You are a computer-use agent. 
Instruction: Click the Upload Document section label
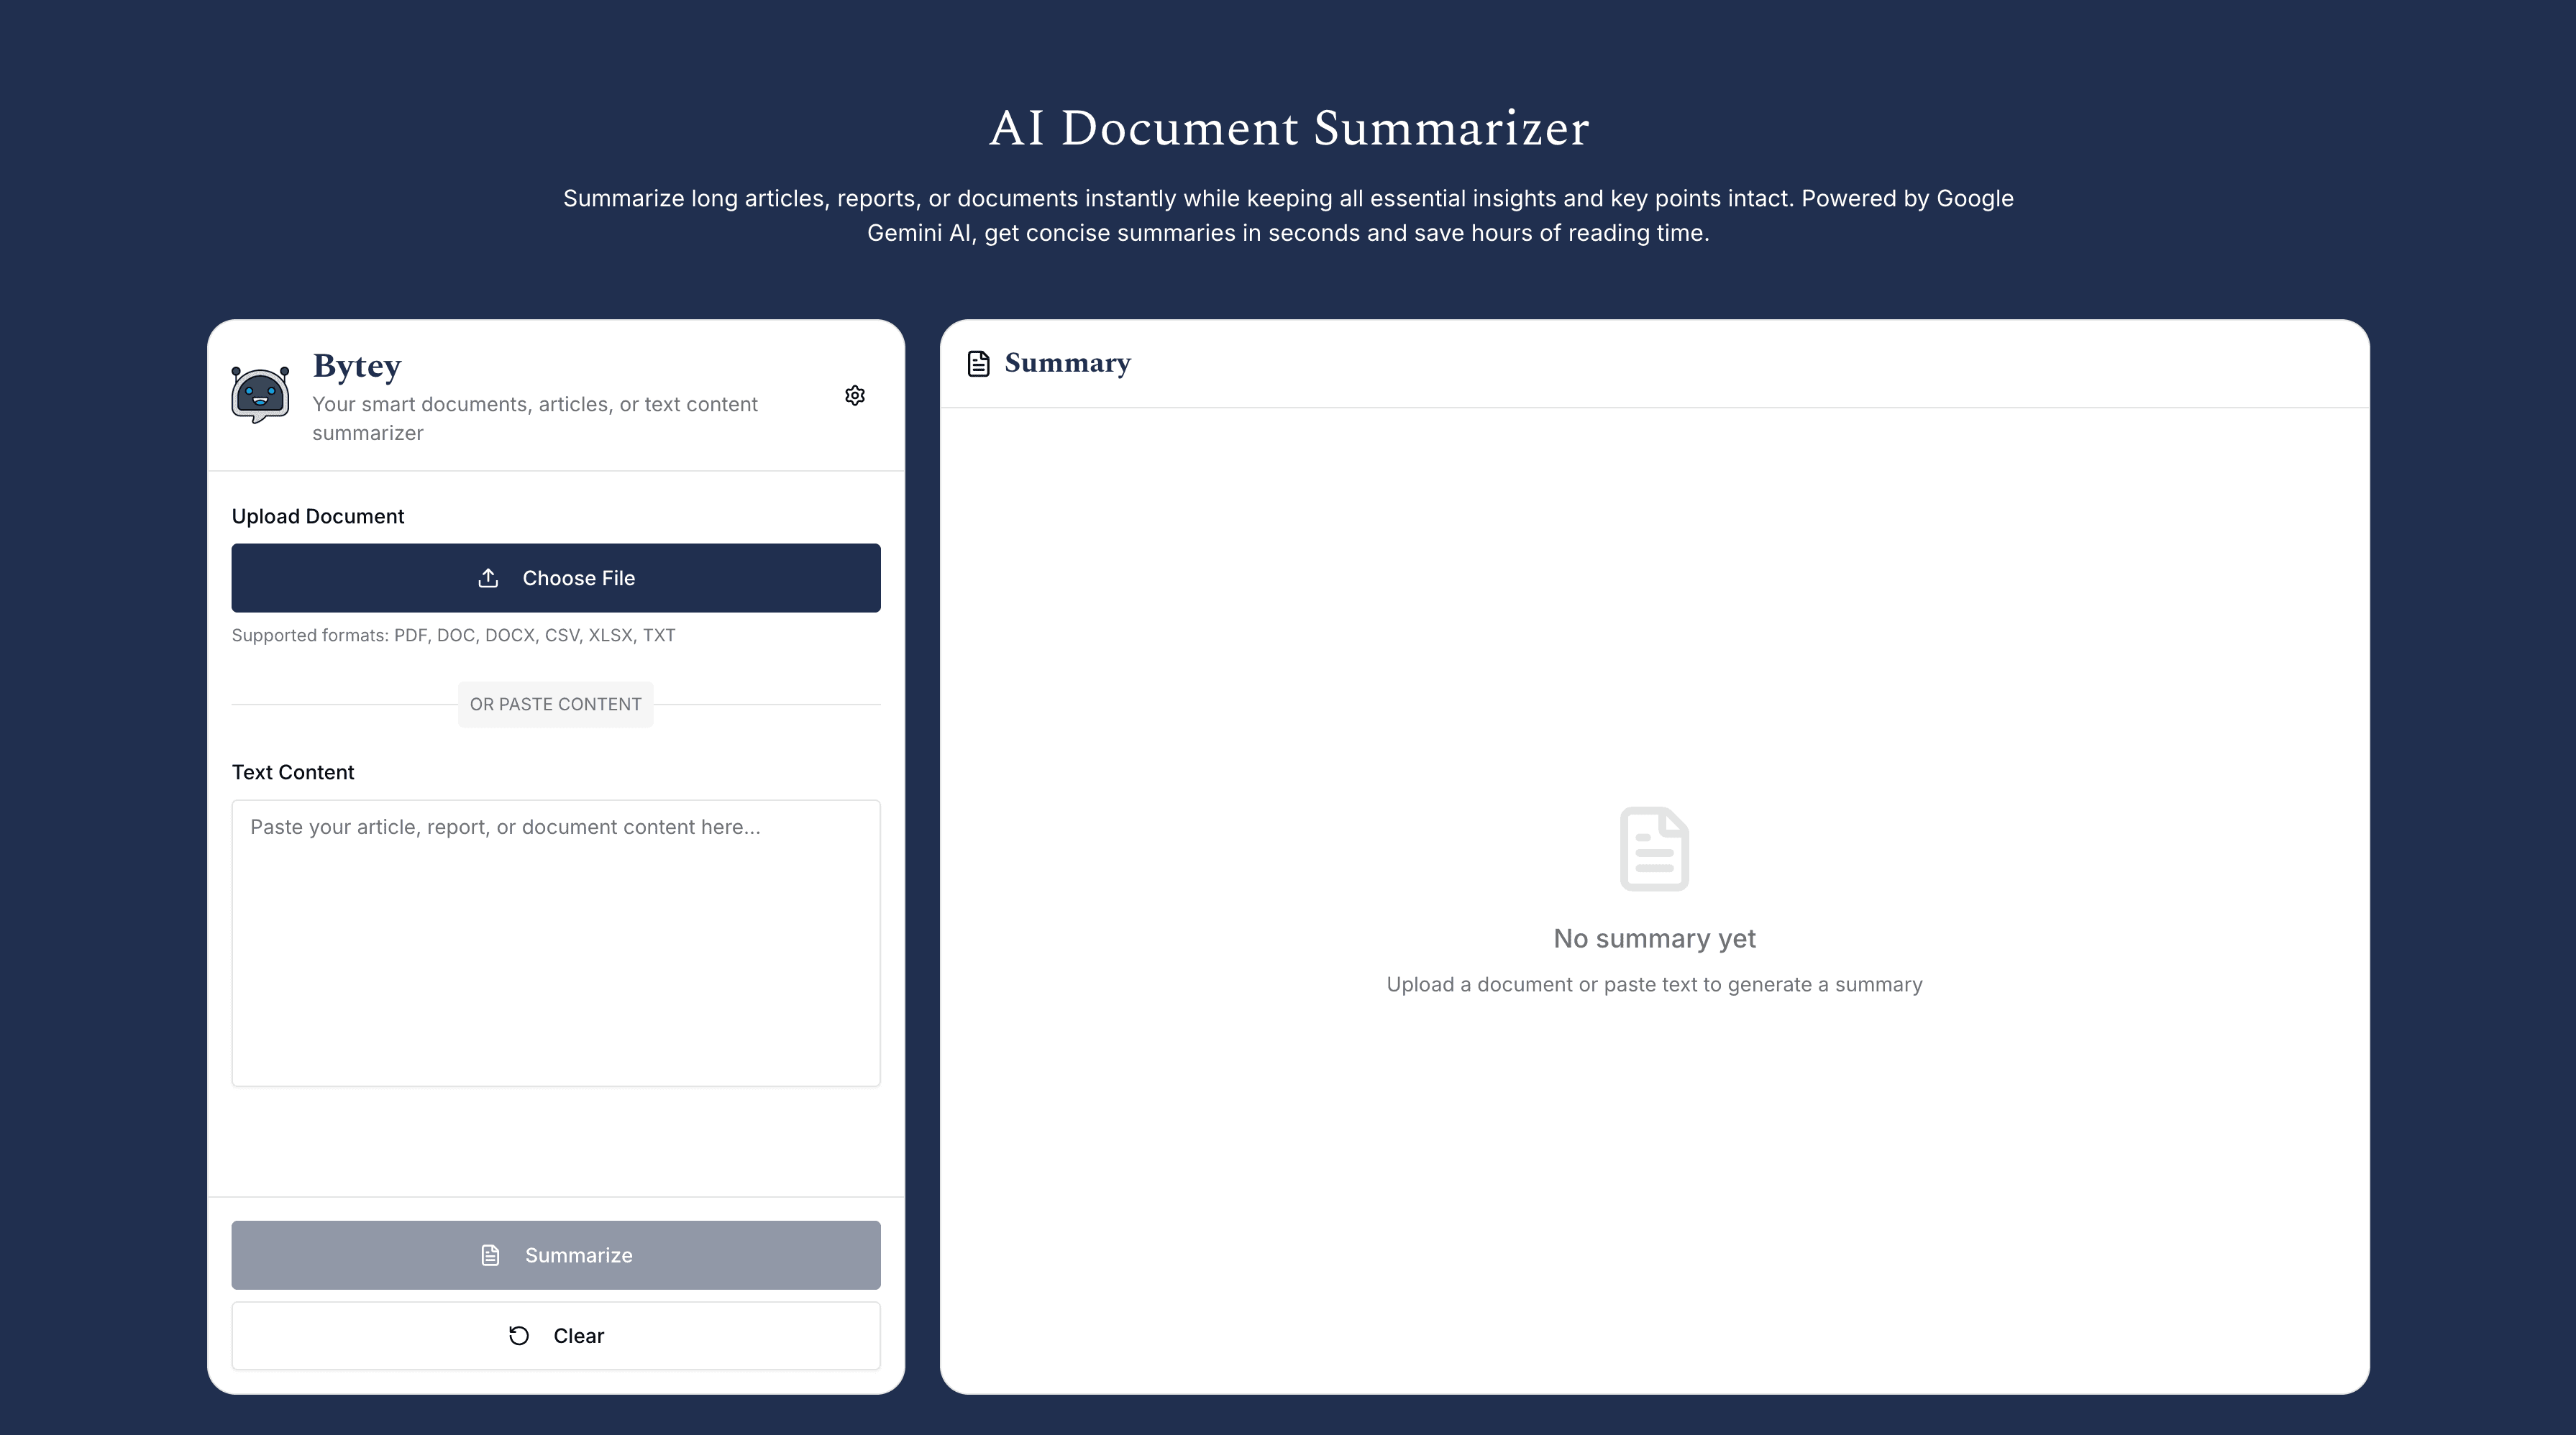tap(318, 516)
